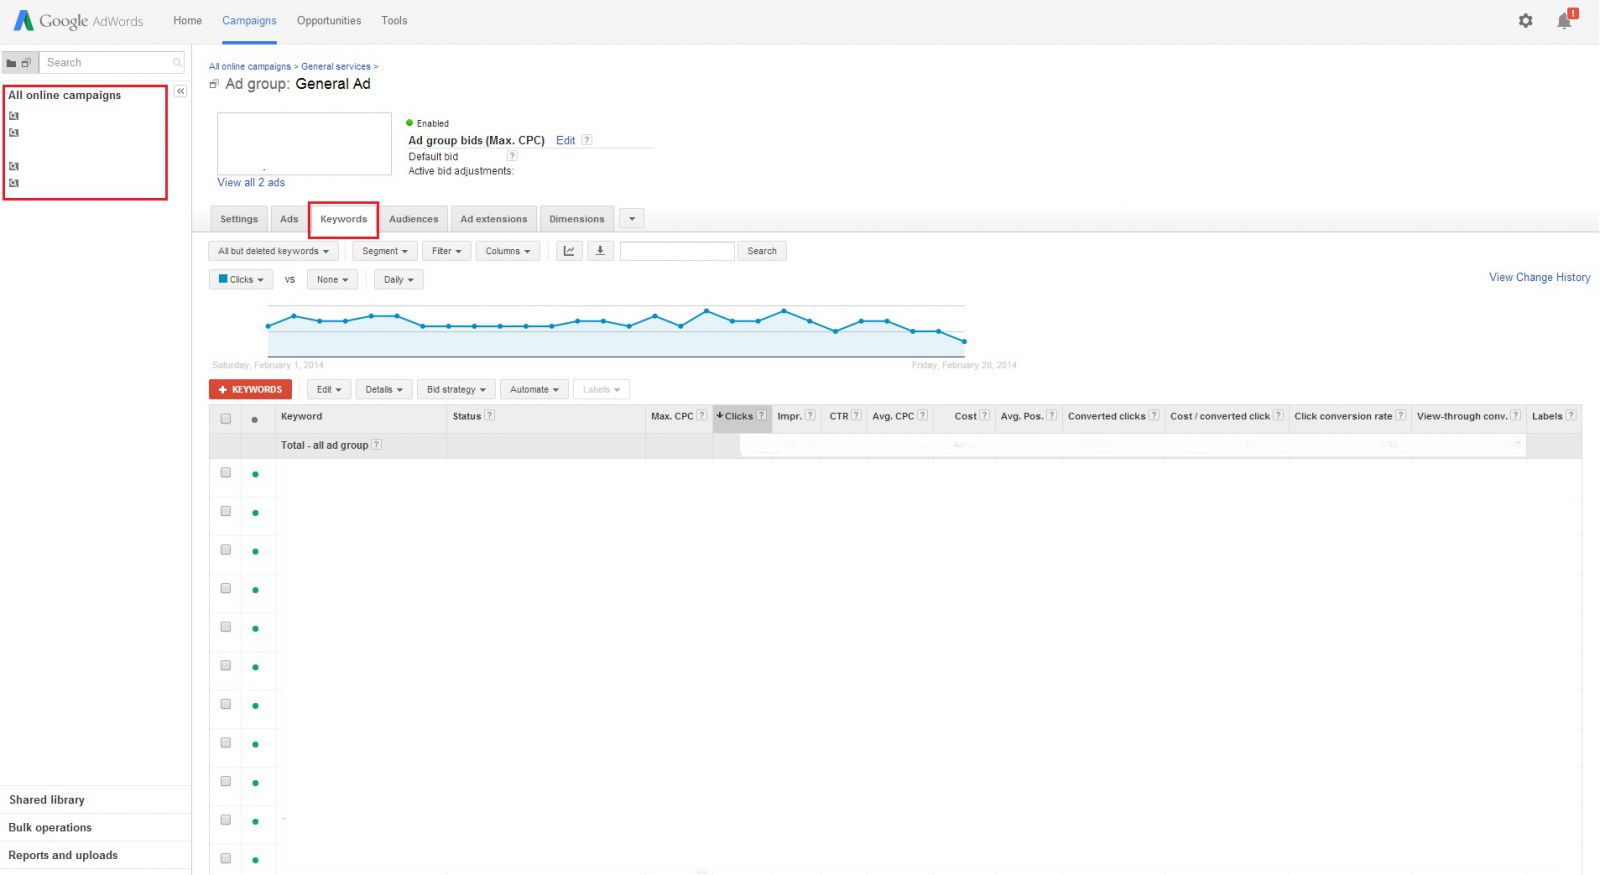Check the second keyword row checkbox
Screen dimensions: 1600x875
[226, 511]
